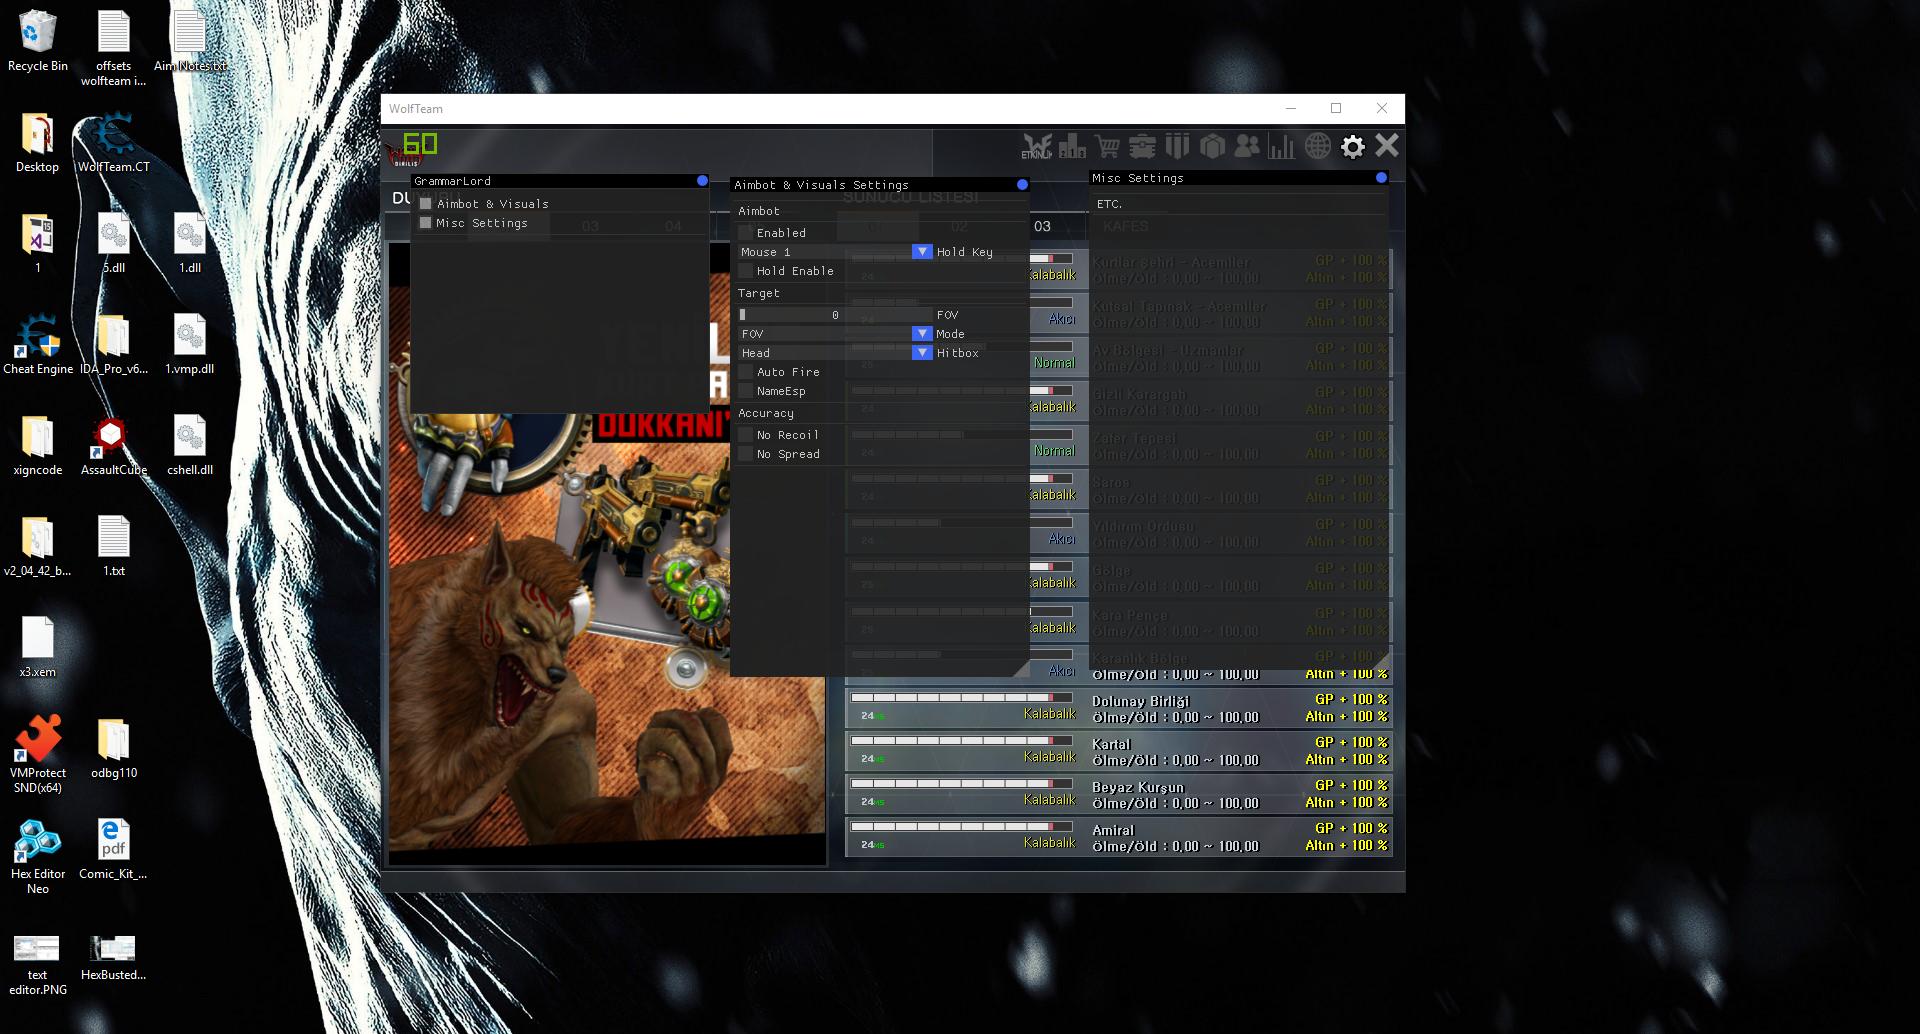Viewport: 1920px width, 1034px height.
Task: Select the Hex Editor Neo shortcut
Action: click(38, 857)
